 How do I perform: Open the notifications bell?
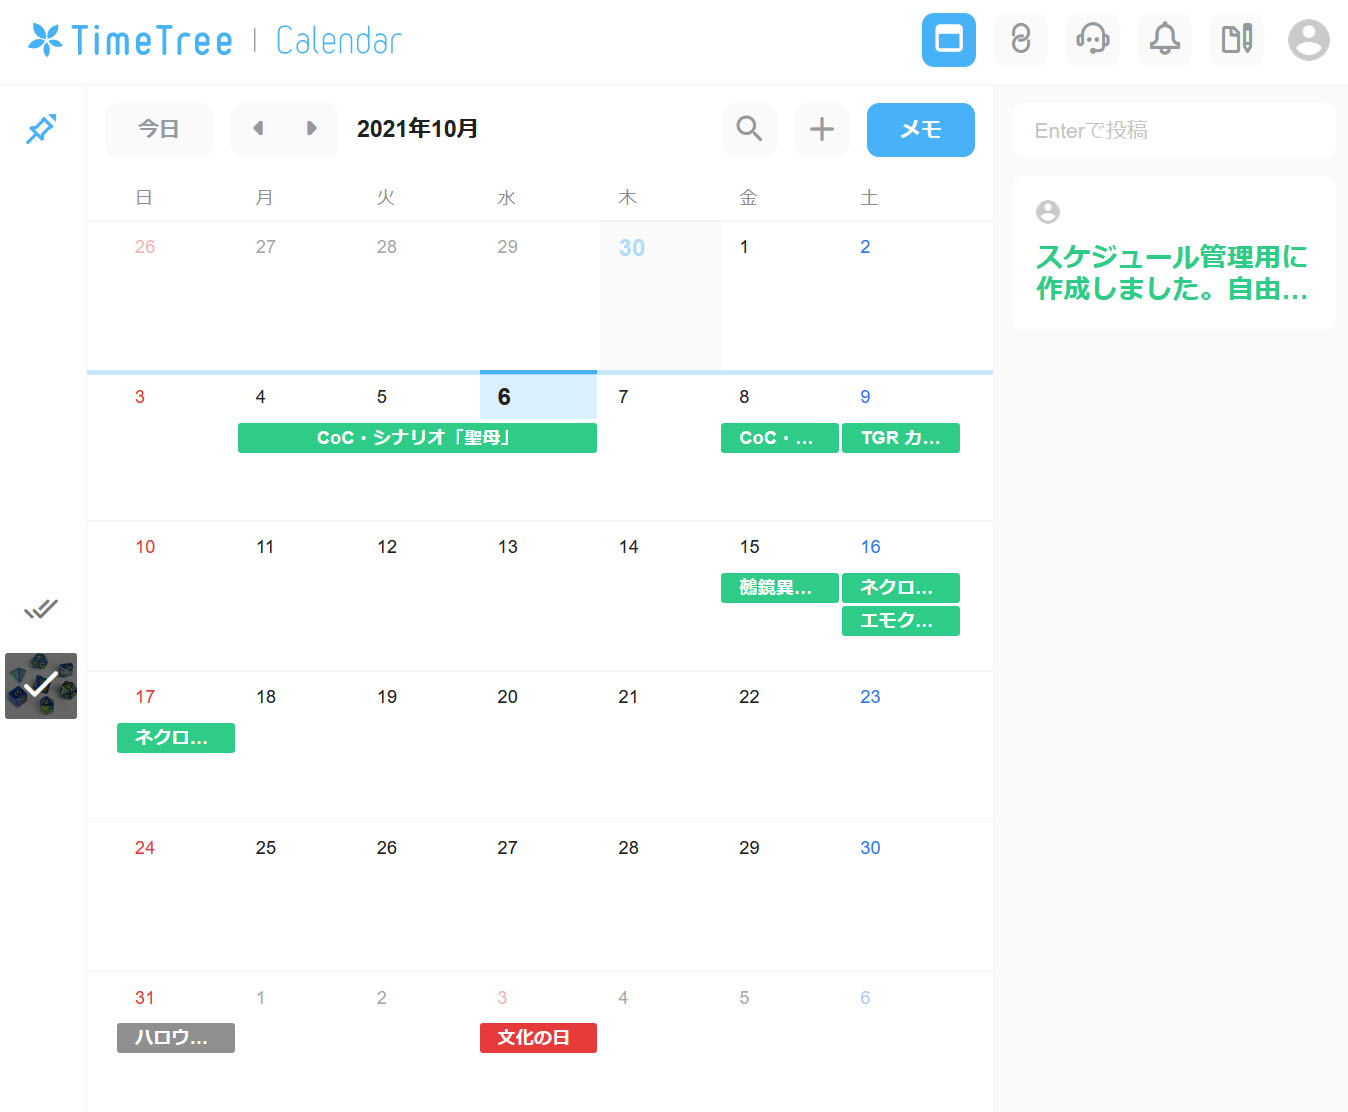(1165, 40)
